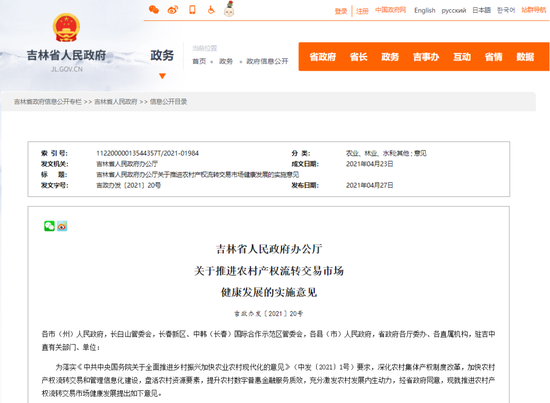Switch language to русский

click(x=454, y=11)
